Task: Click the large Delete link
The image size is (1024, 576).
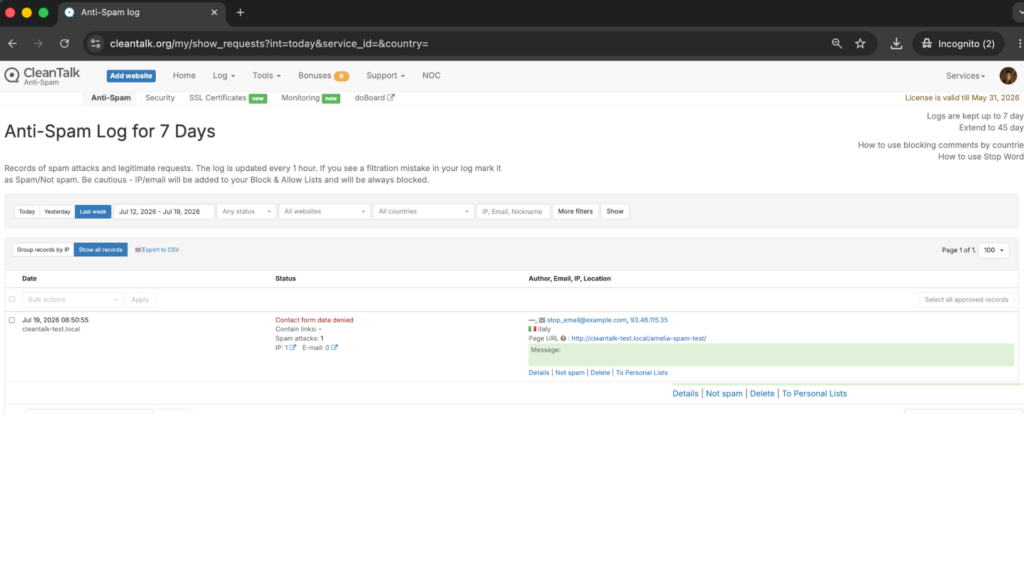Action: (761, 394)
